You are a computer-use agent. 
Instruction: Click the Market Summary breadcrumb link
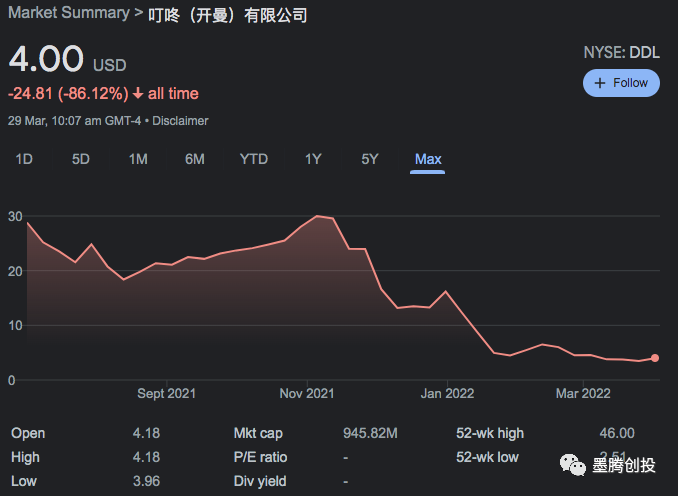69,13
